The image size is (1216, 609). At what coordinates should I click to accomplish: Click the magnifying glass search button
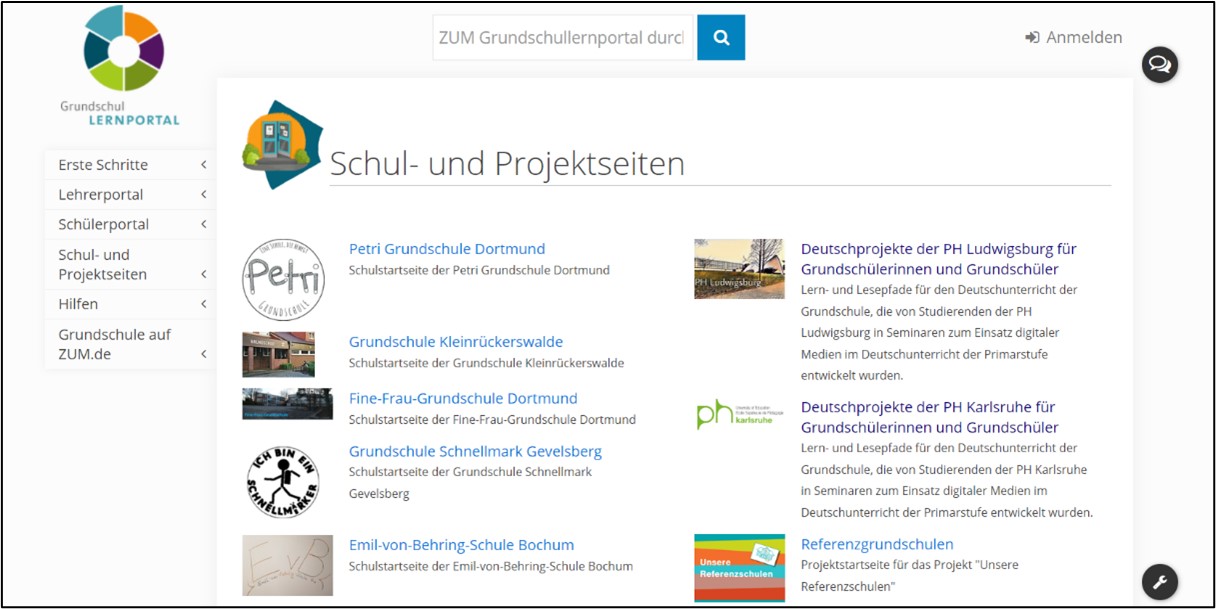tap(720, 38)
